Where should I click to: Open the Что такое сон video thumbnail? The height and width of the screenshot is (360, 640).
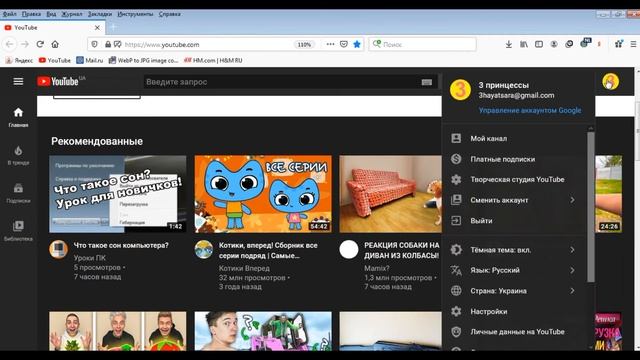pos(118,194)
